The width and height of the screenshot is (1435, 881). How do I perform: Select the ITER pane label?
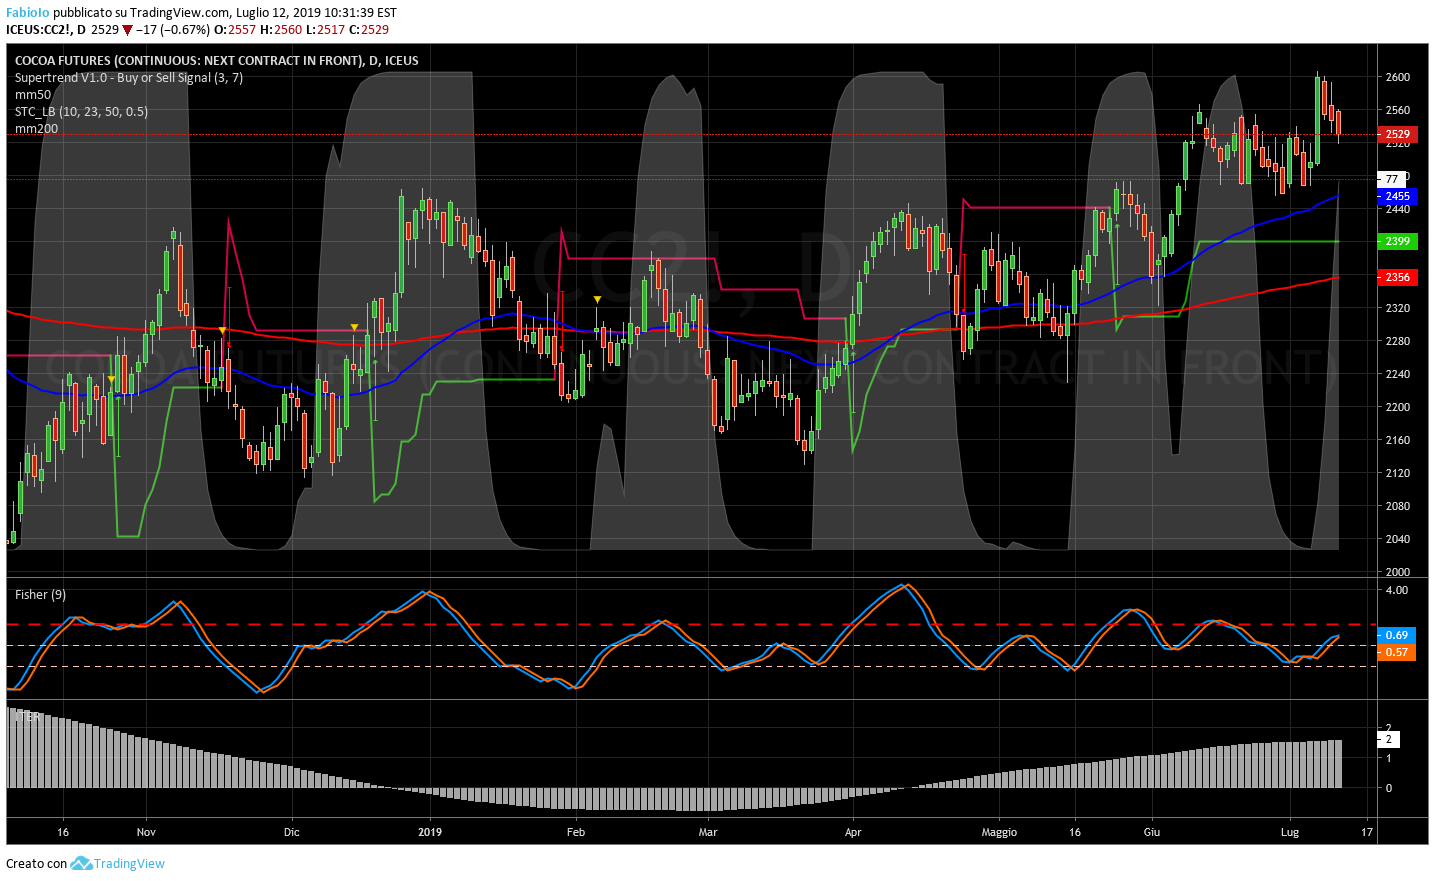[27, 717]
